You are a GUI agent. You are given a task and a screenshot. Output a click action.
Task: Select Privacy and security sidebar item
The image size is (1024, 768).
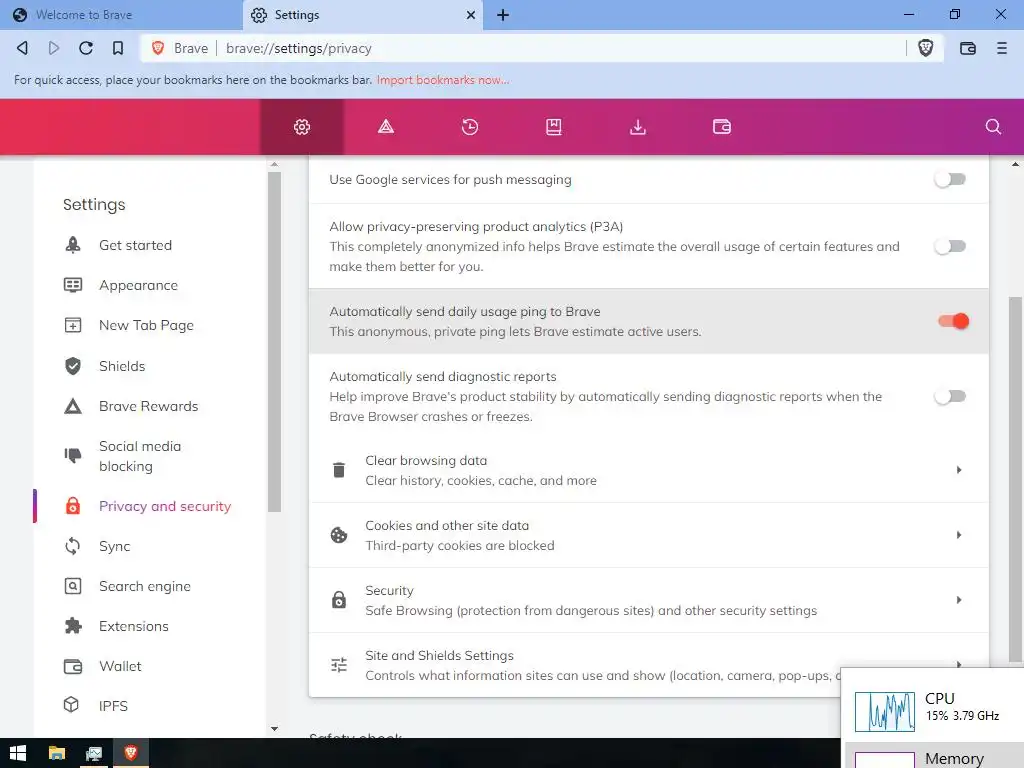[165, 506]
